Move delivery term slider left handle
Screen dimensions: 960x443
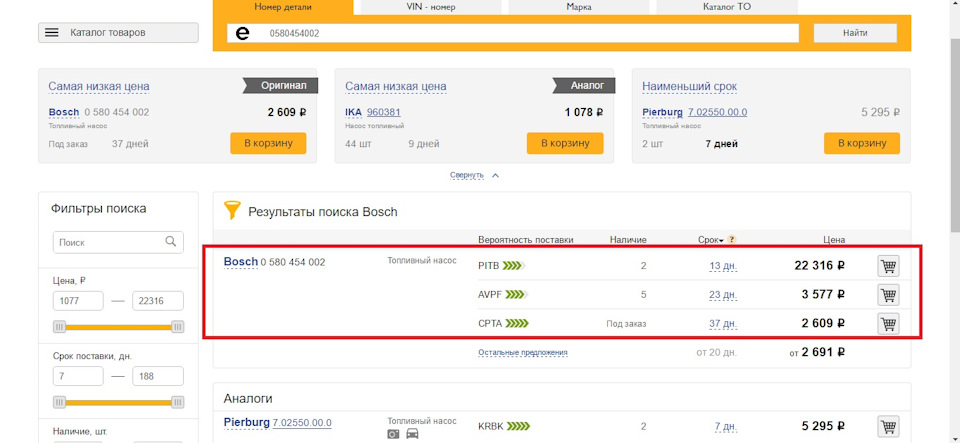click(59, 402)
